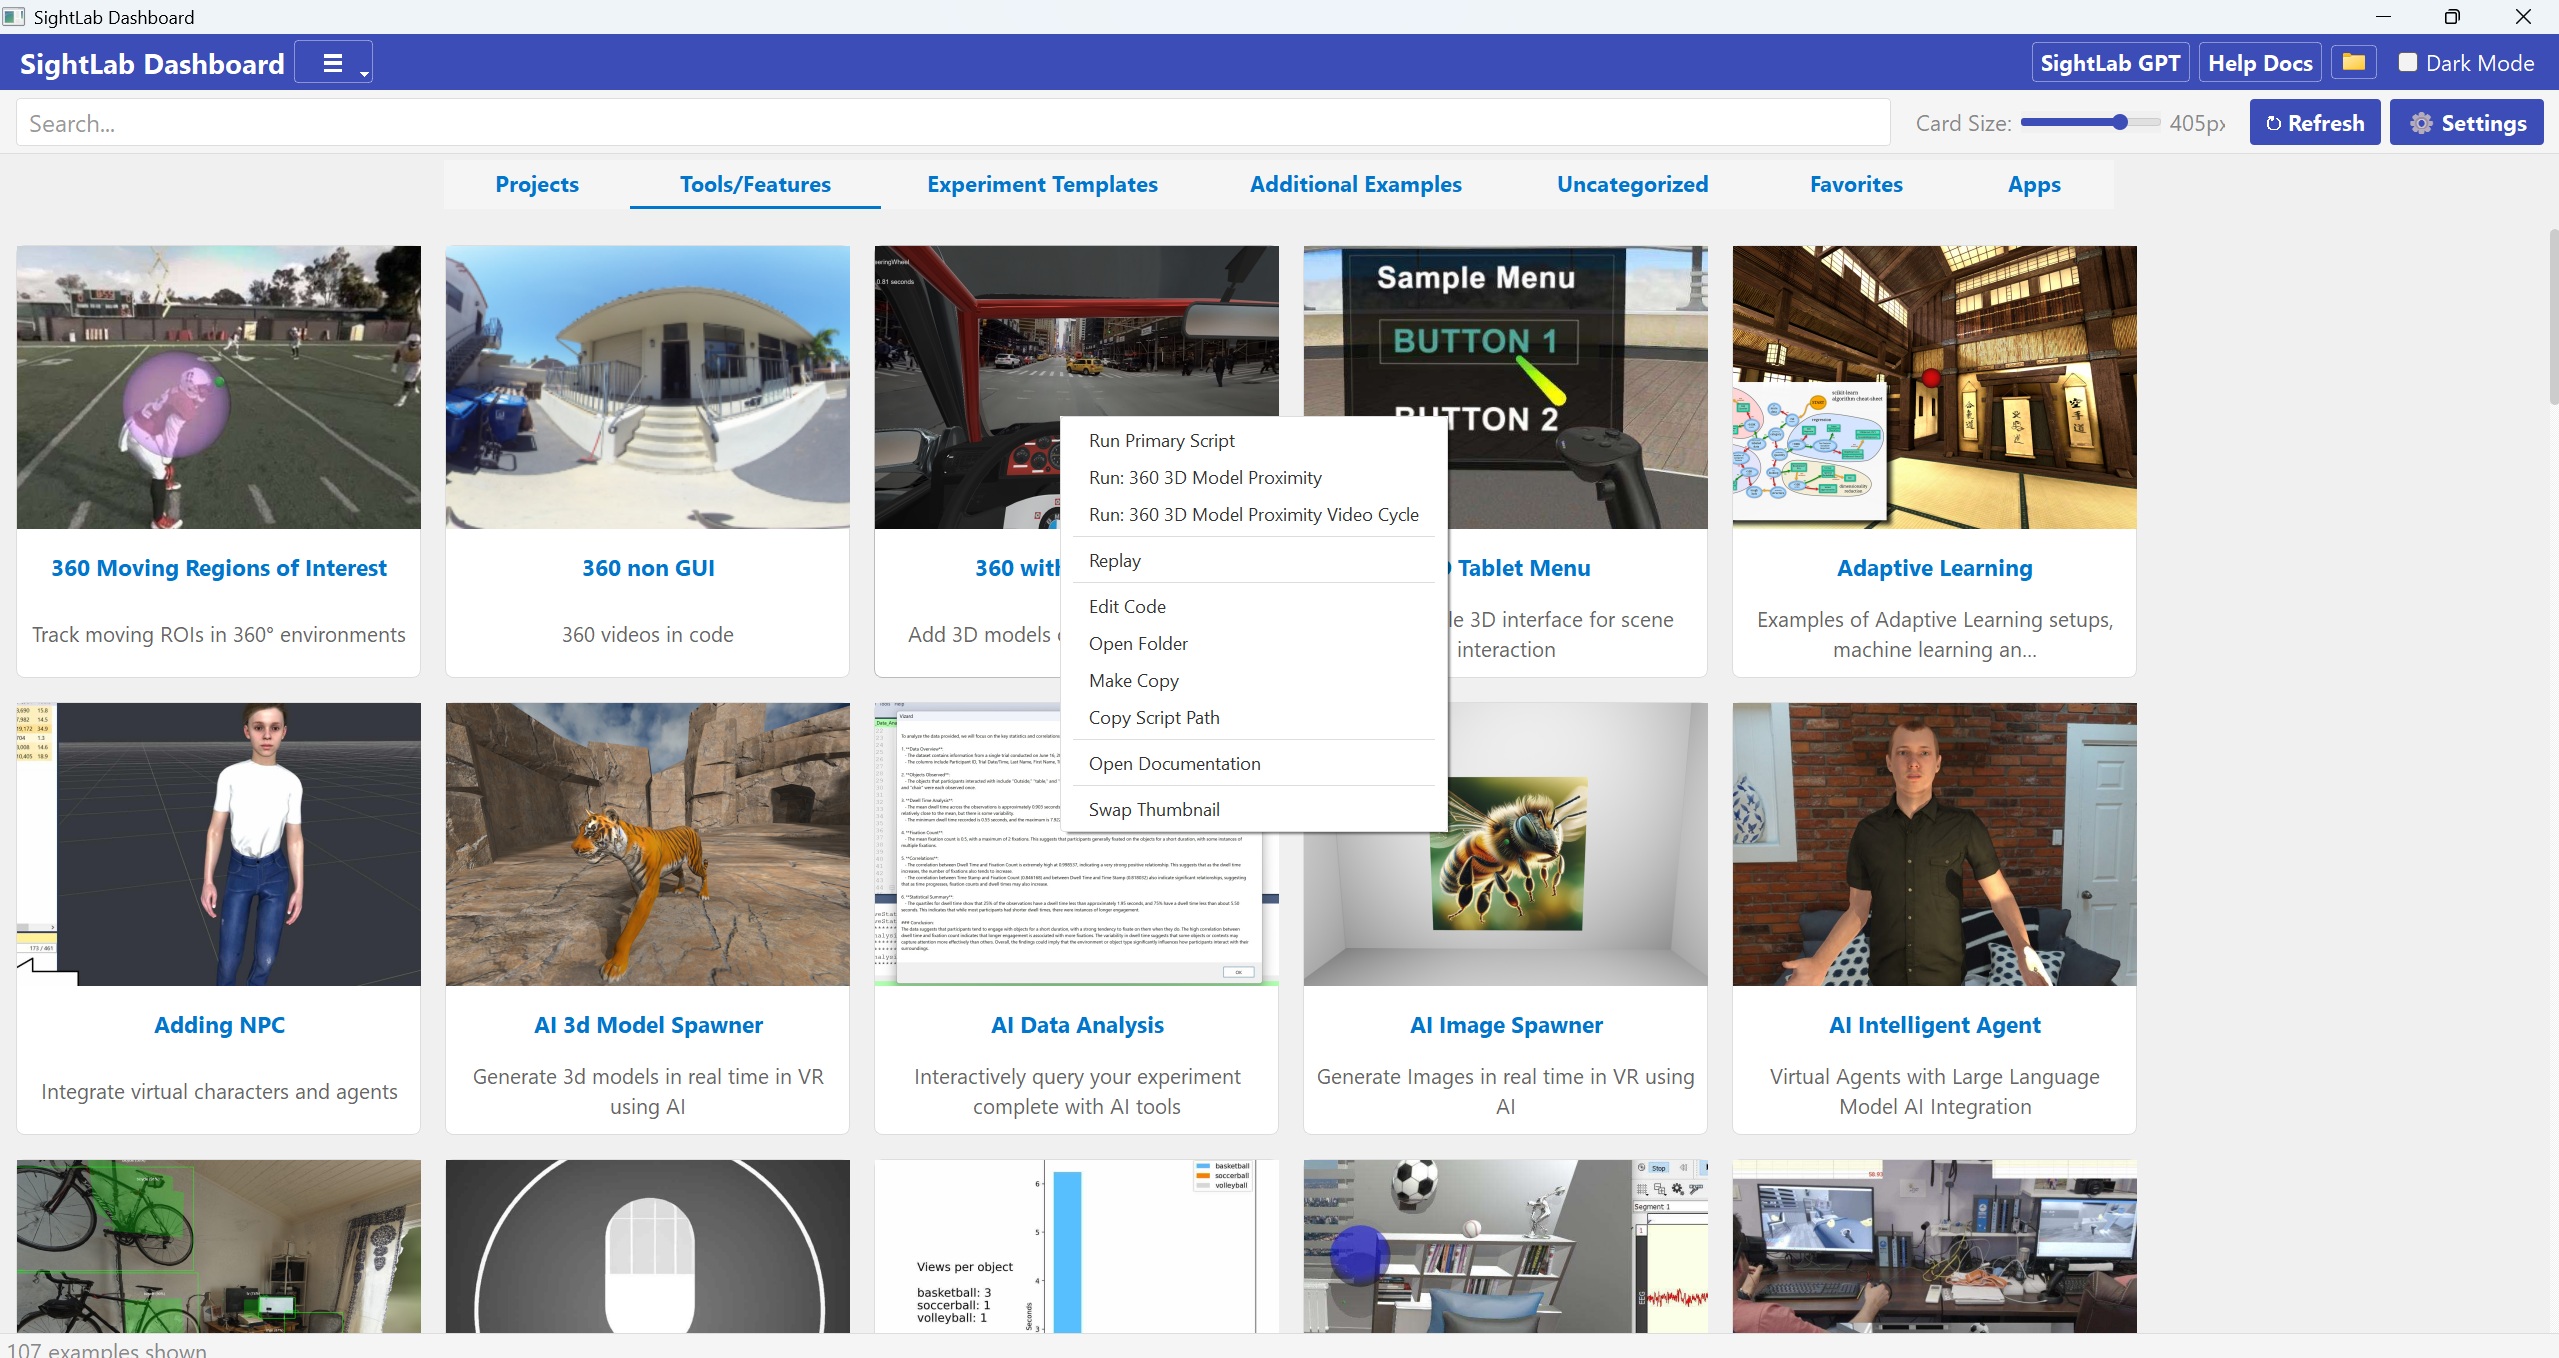The height and width of the screenshot is (1358, 2559).
Task: Click into the Search field
Action: 950,123
